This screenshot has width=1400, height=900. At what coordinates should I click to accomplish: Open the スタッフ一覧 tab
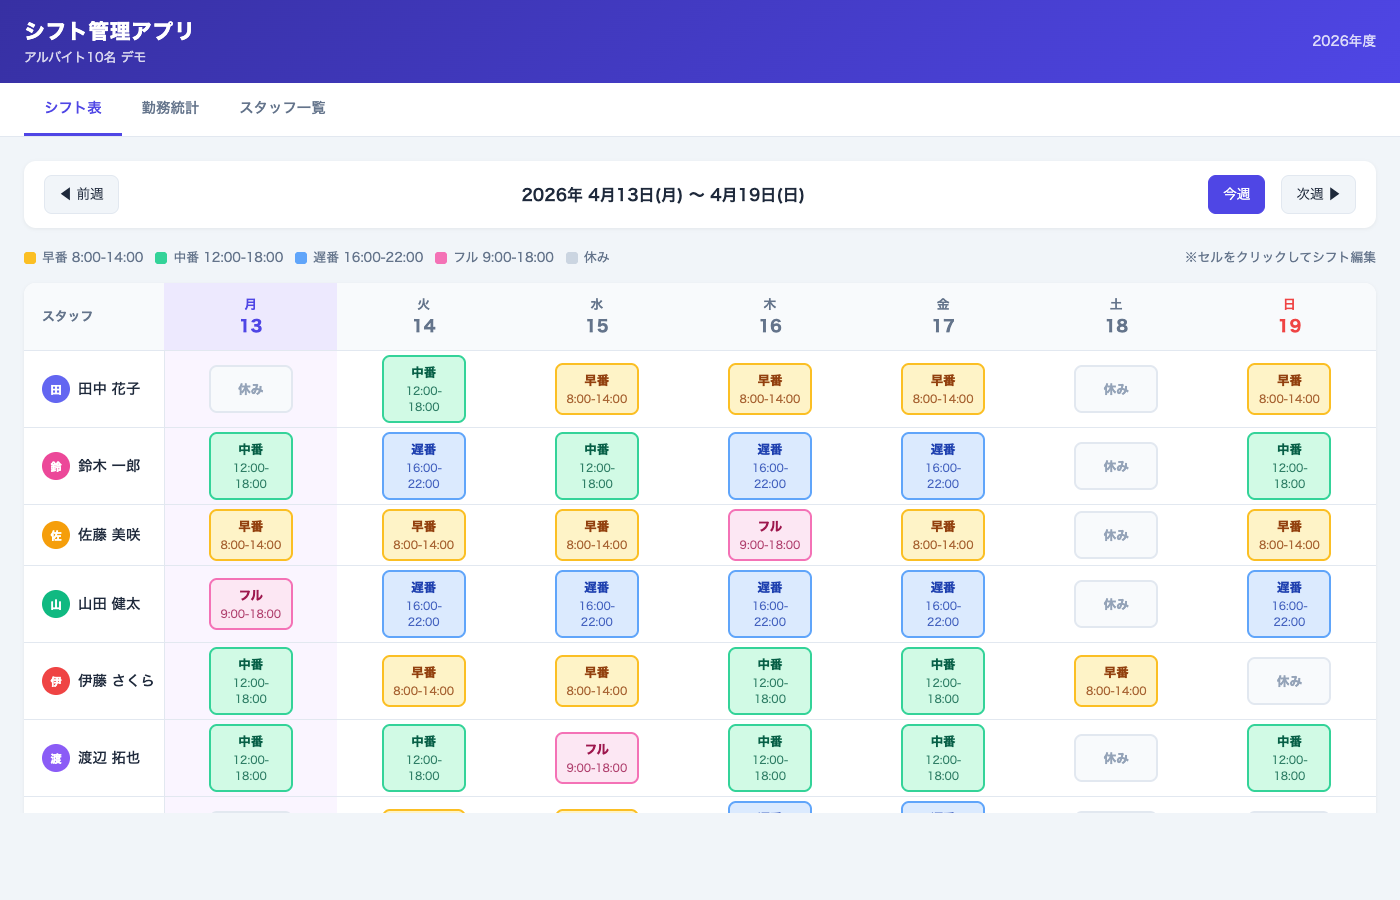(282, 108)
